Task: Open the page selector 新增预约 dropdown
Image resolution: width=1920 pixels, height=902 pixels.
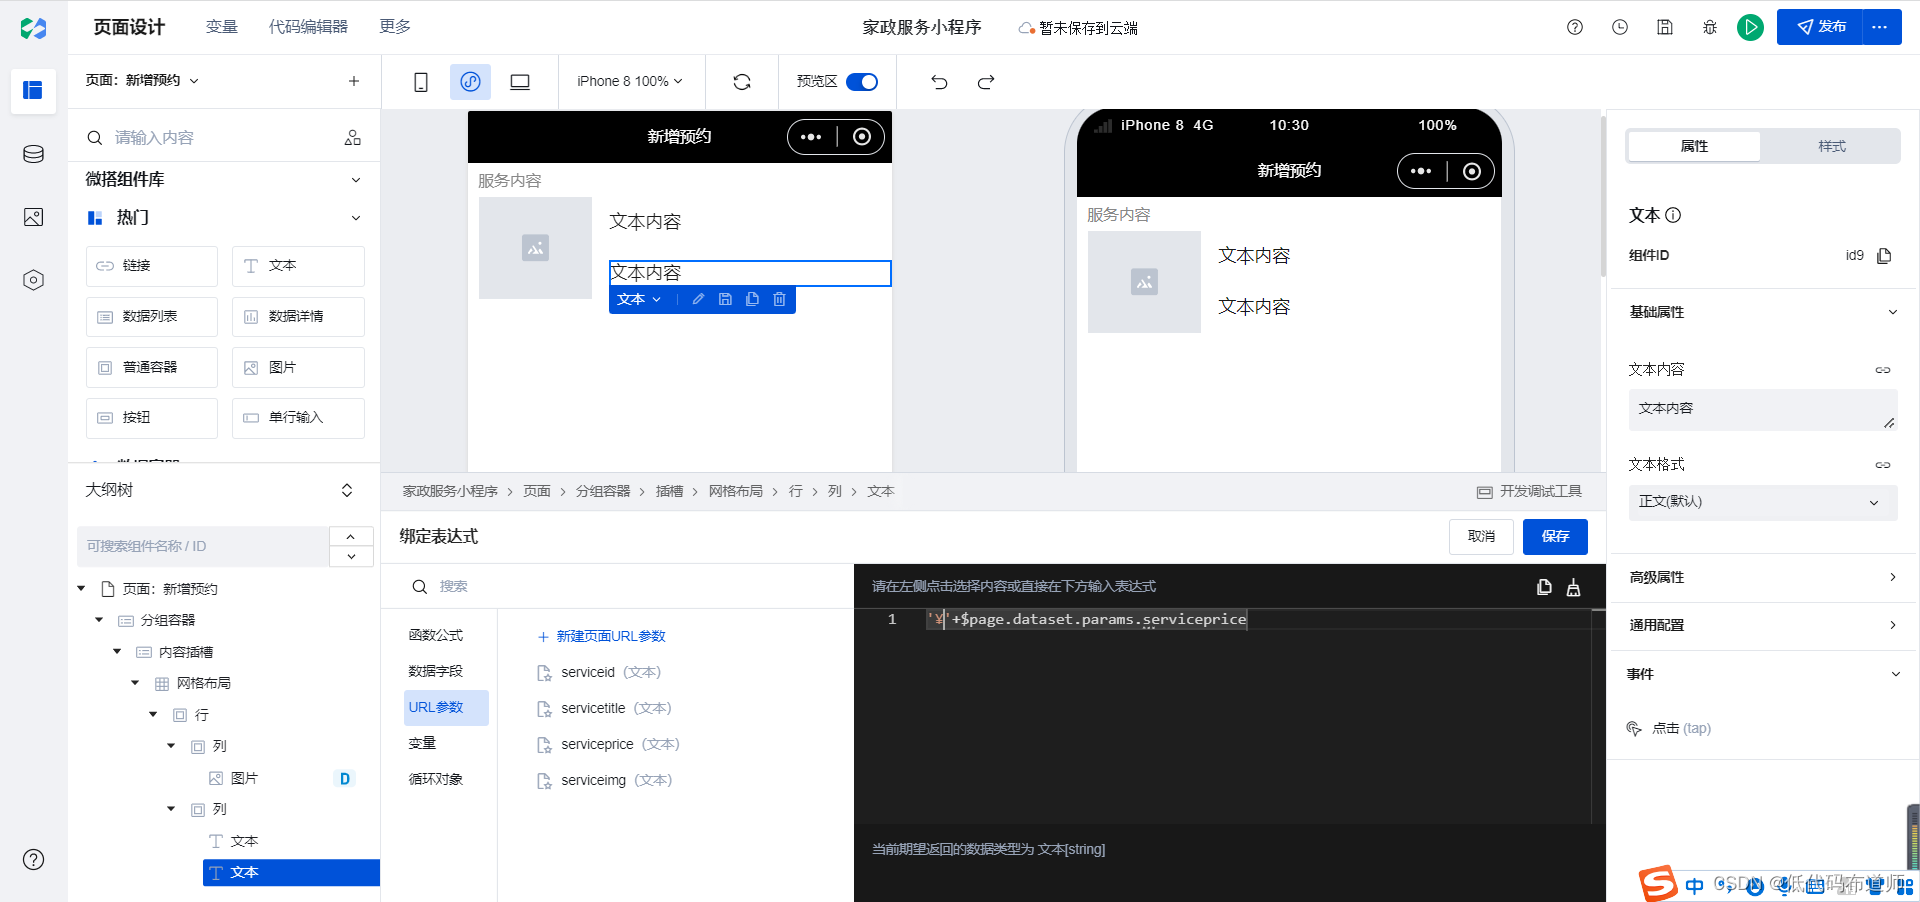Action: 142,81
